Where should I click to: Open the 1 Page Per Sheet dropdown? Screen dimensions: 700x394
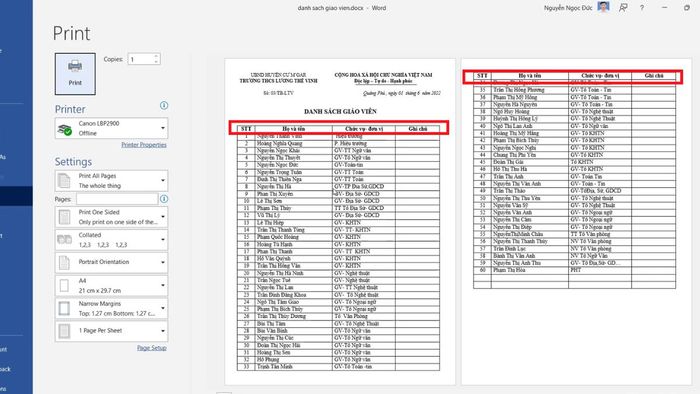click(111, 331)
